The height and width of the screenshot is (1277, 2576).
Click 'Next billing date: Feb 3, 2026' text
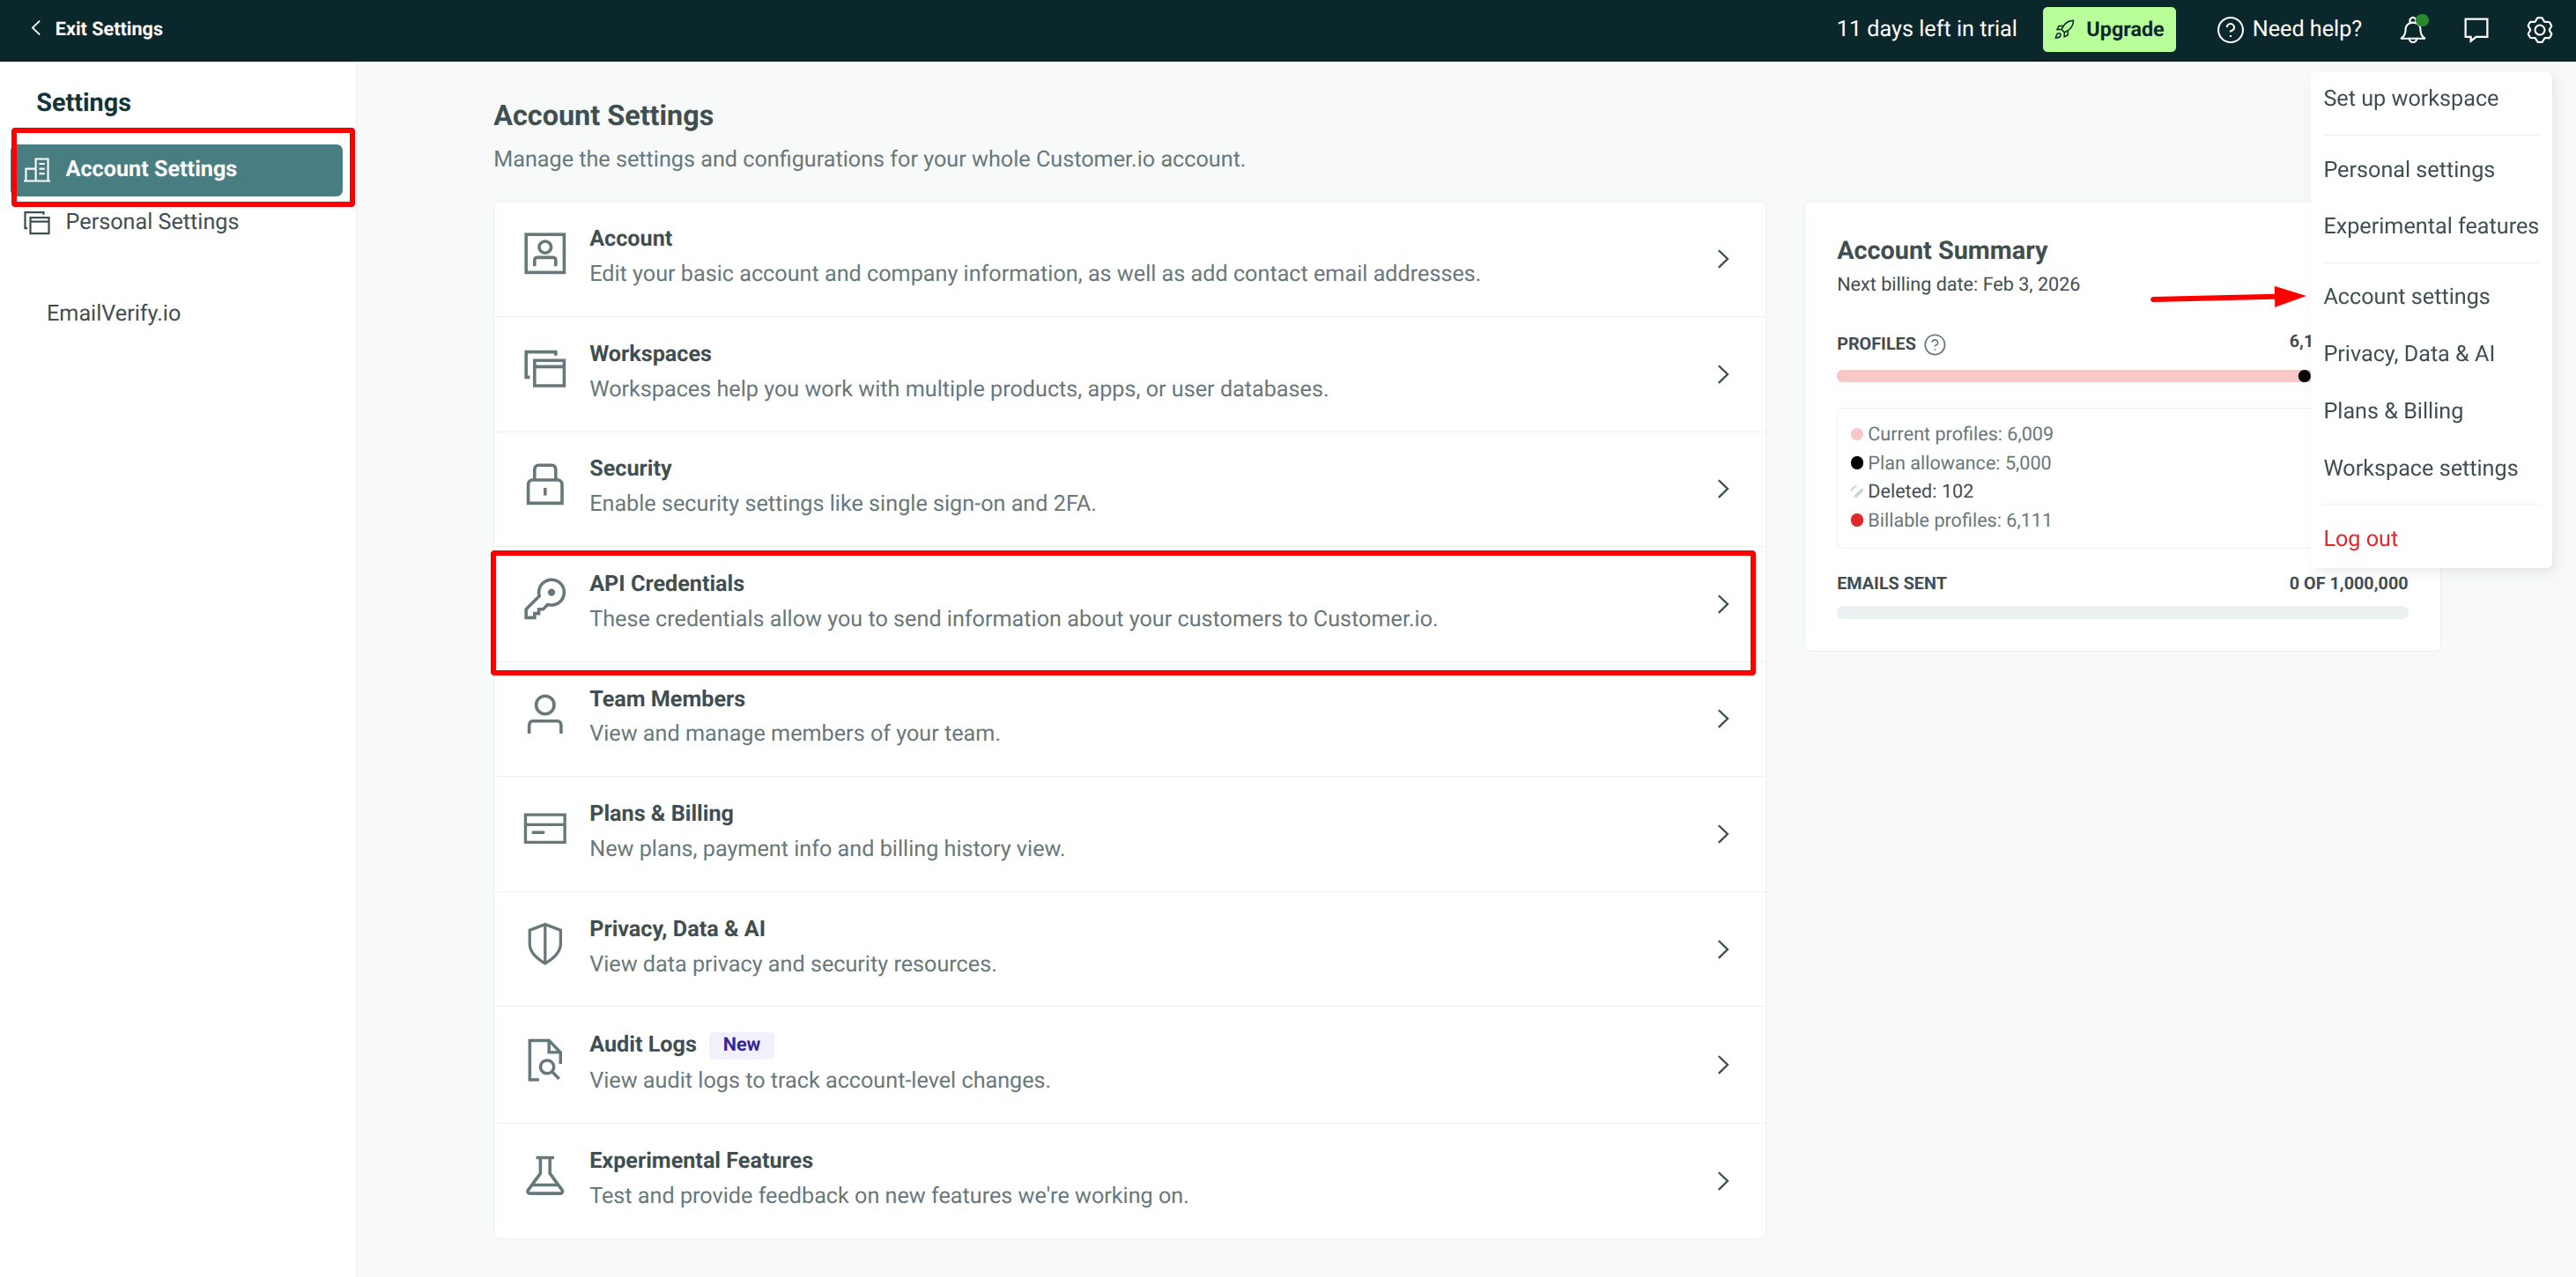coord(1957,284)
